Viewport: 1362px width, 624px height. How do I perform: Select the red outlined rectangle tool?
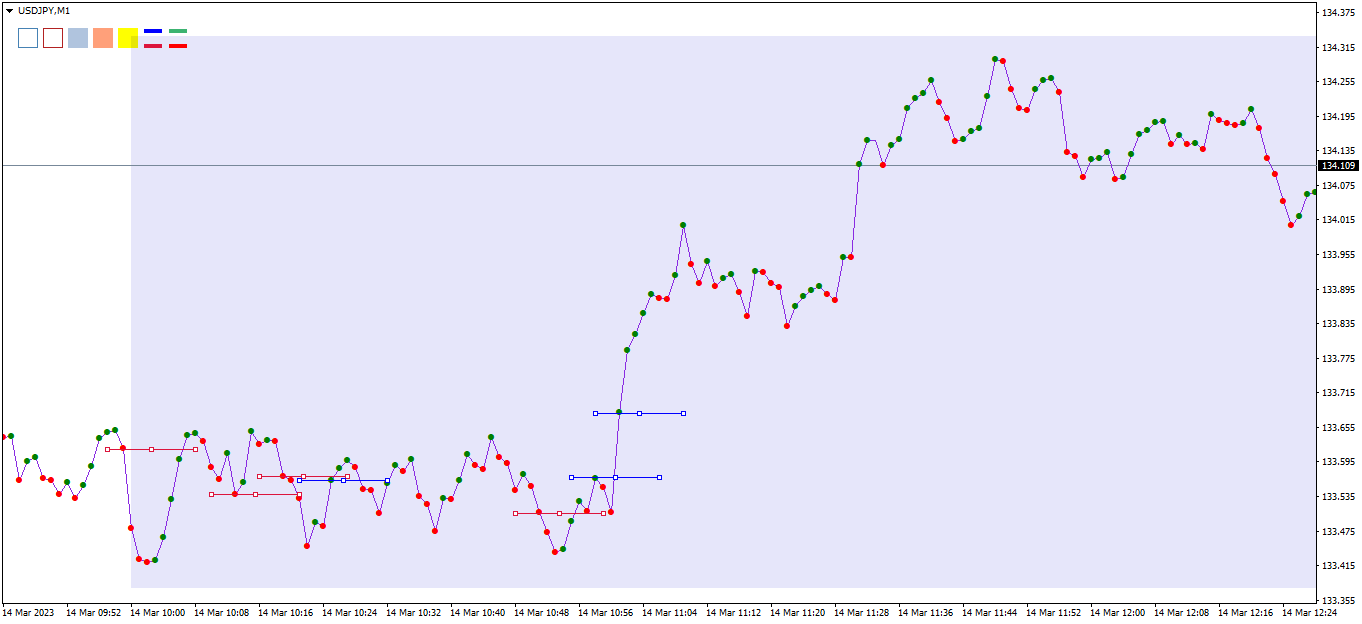[x=53, y=38]
